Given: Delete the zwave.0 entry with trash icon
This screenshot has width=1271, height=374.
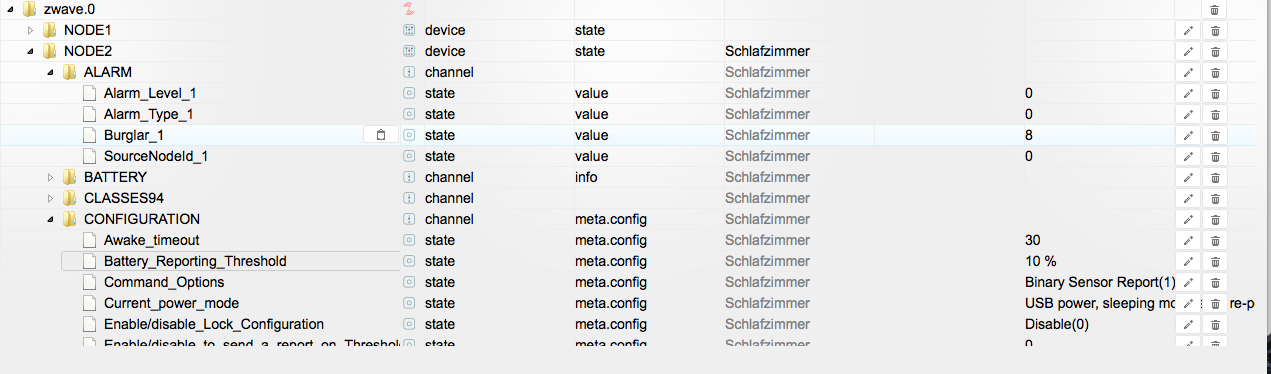Looking at the screenshot, I should click(x=1214, y=9).
